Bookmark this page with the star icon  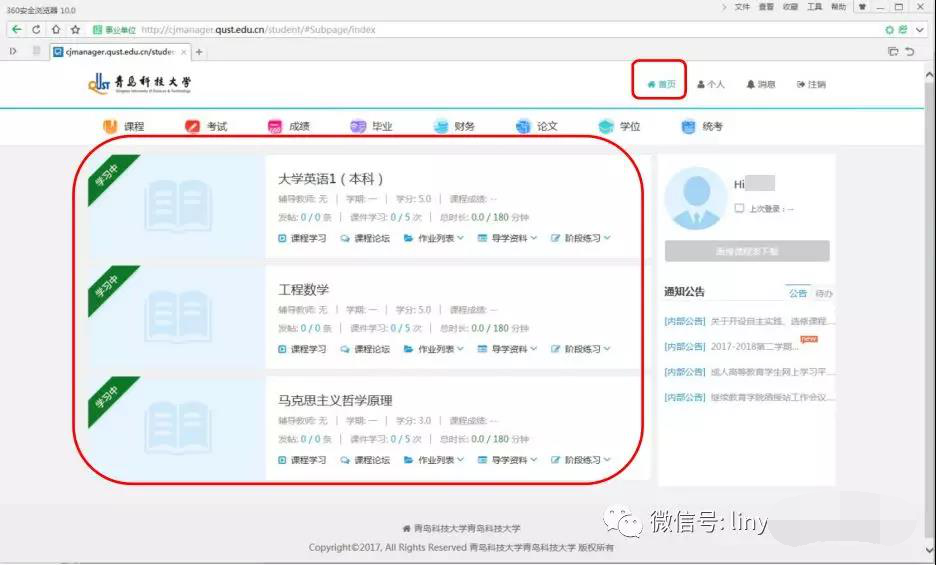tap(75, 30)
